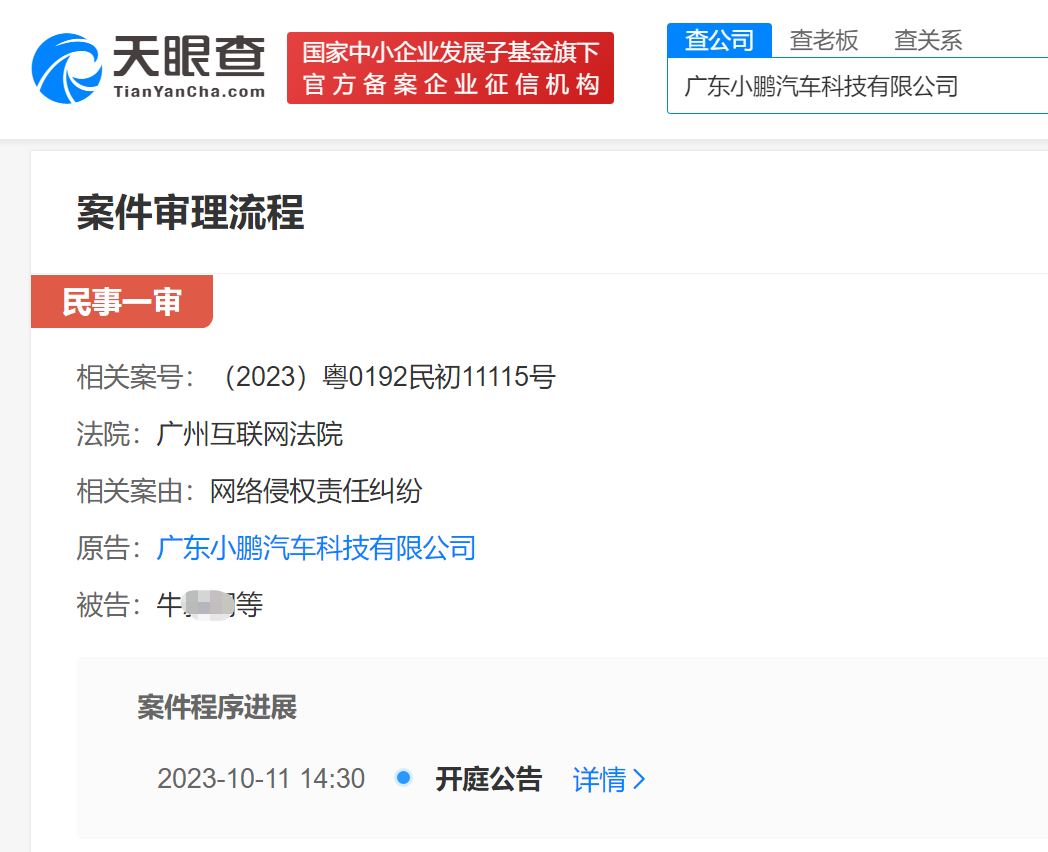Click the 案件程序进展 section header
Viewport: 1048px width, 852px height.
(217, 706)
